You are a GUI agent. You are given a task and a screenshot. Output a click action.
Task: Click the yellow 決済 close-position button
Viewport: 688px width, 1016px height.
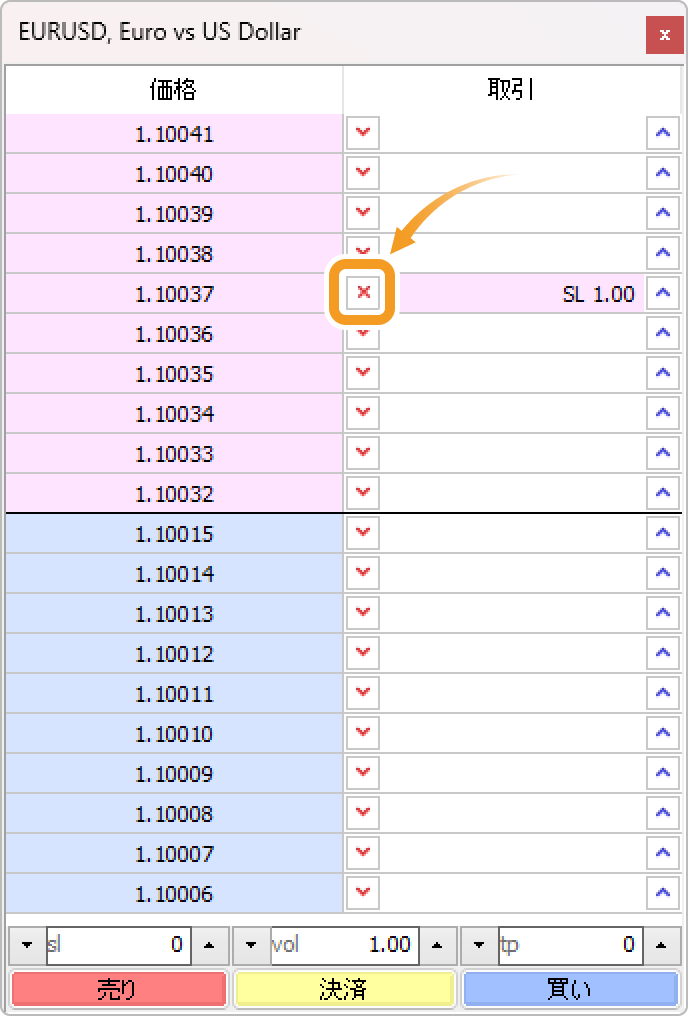tap(344, 989)
